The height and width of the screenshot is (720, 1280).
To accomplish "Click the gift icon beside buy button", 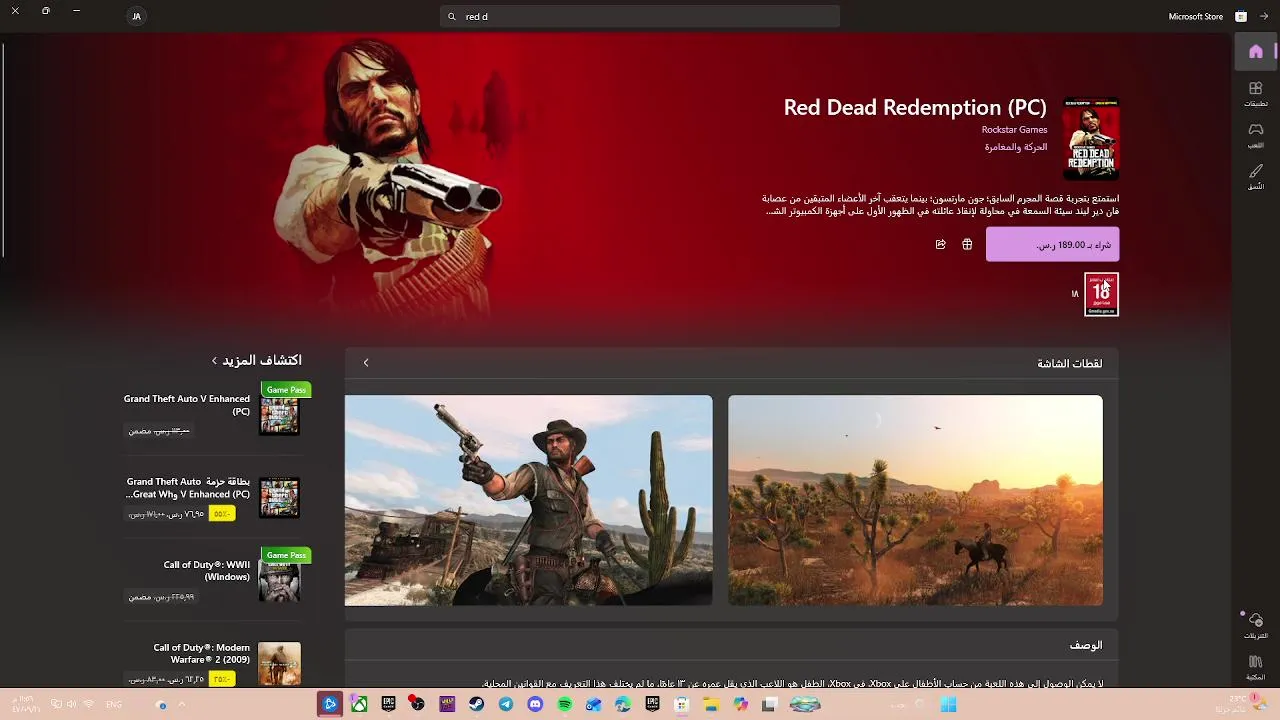I will tap(967, 244).
